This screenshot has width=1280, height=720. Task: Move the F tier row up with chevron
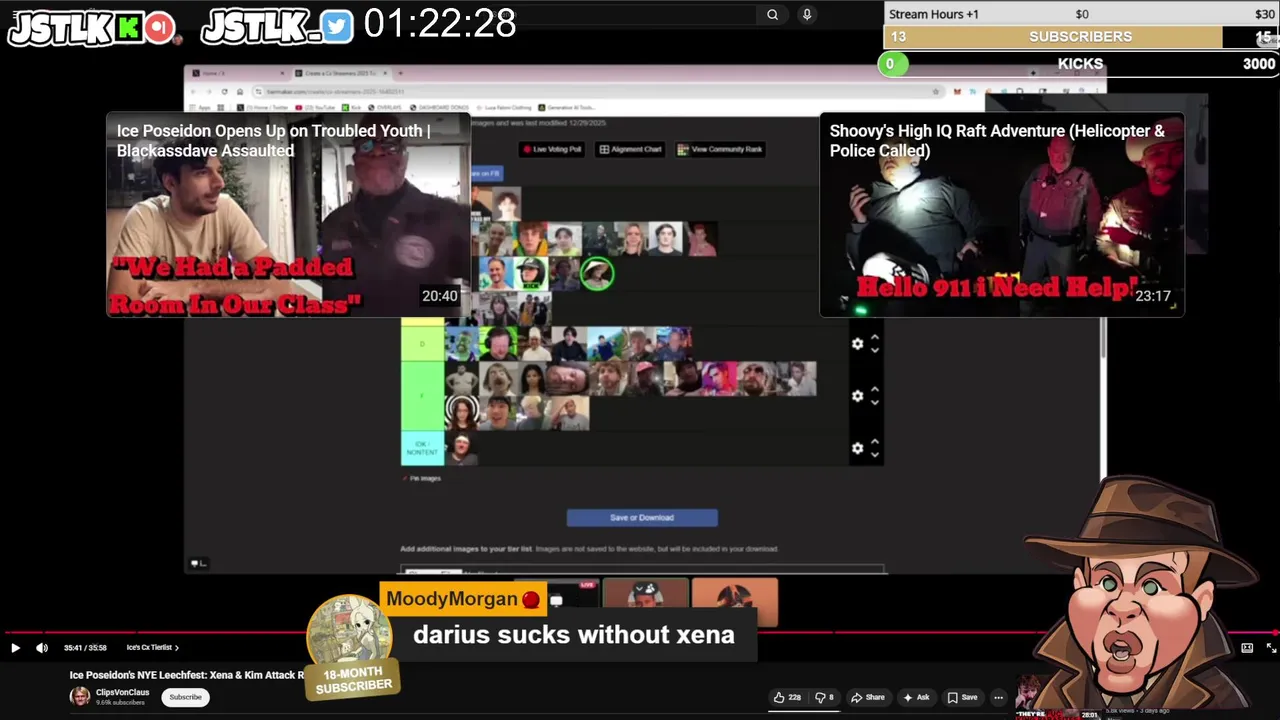[875, 390]
